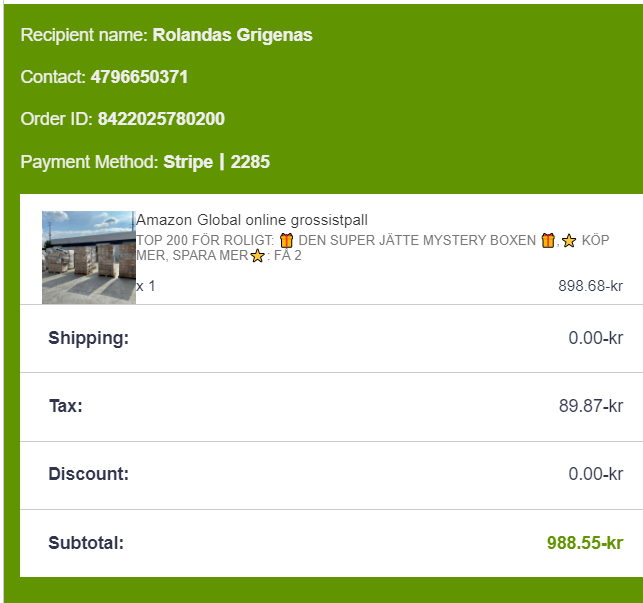Open the pallet product thumbnail image
This screenshot has width=643, height=603.
coord(88,257)
